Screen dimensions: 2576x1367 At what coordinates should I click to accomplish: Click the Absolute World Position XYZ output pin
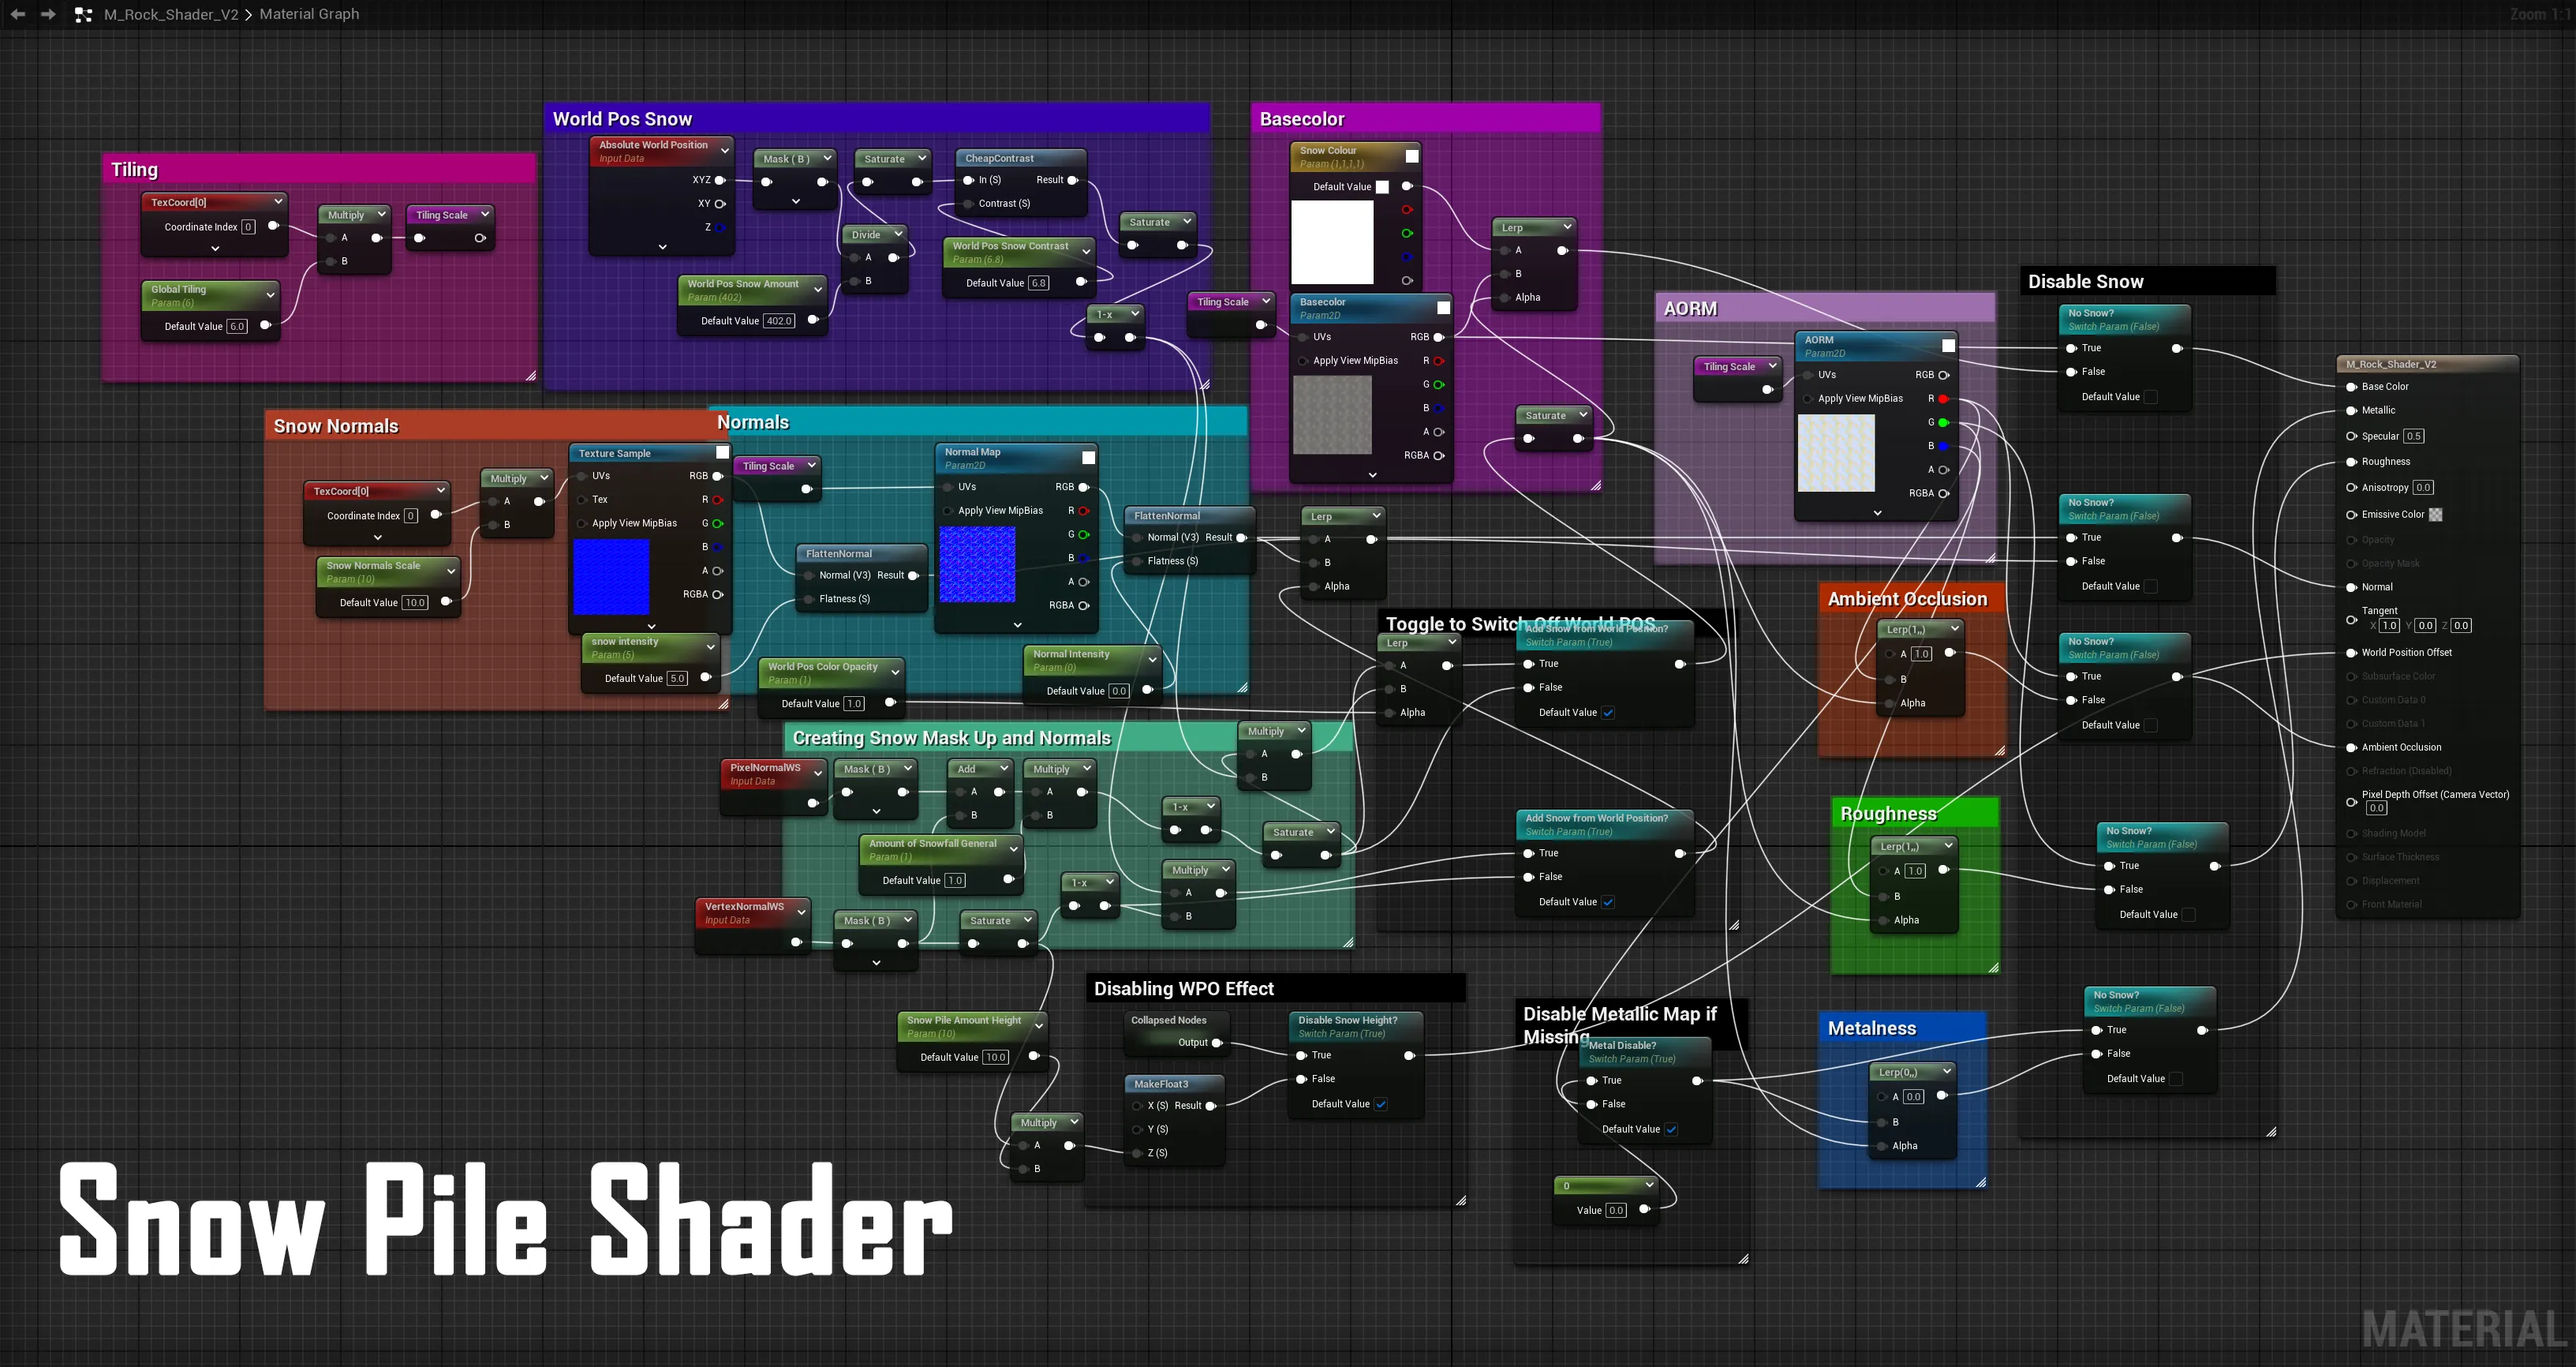(x=720, y=180)
